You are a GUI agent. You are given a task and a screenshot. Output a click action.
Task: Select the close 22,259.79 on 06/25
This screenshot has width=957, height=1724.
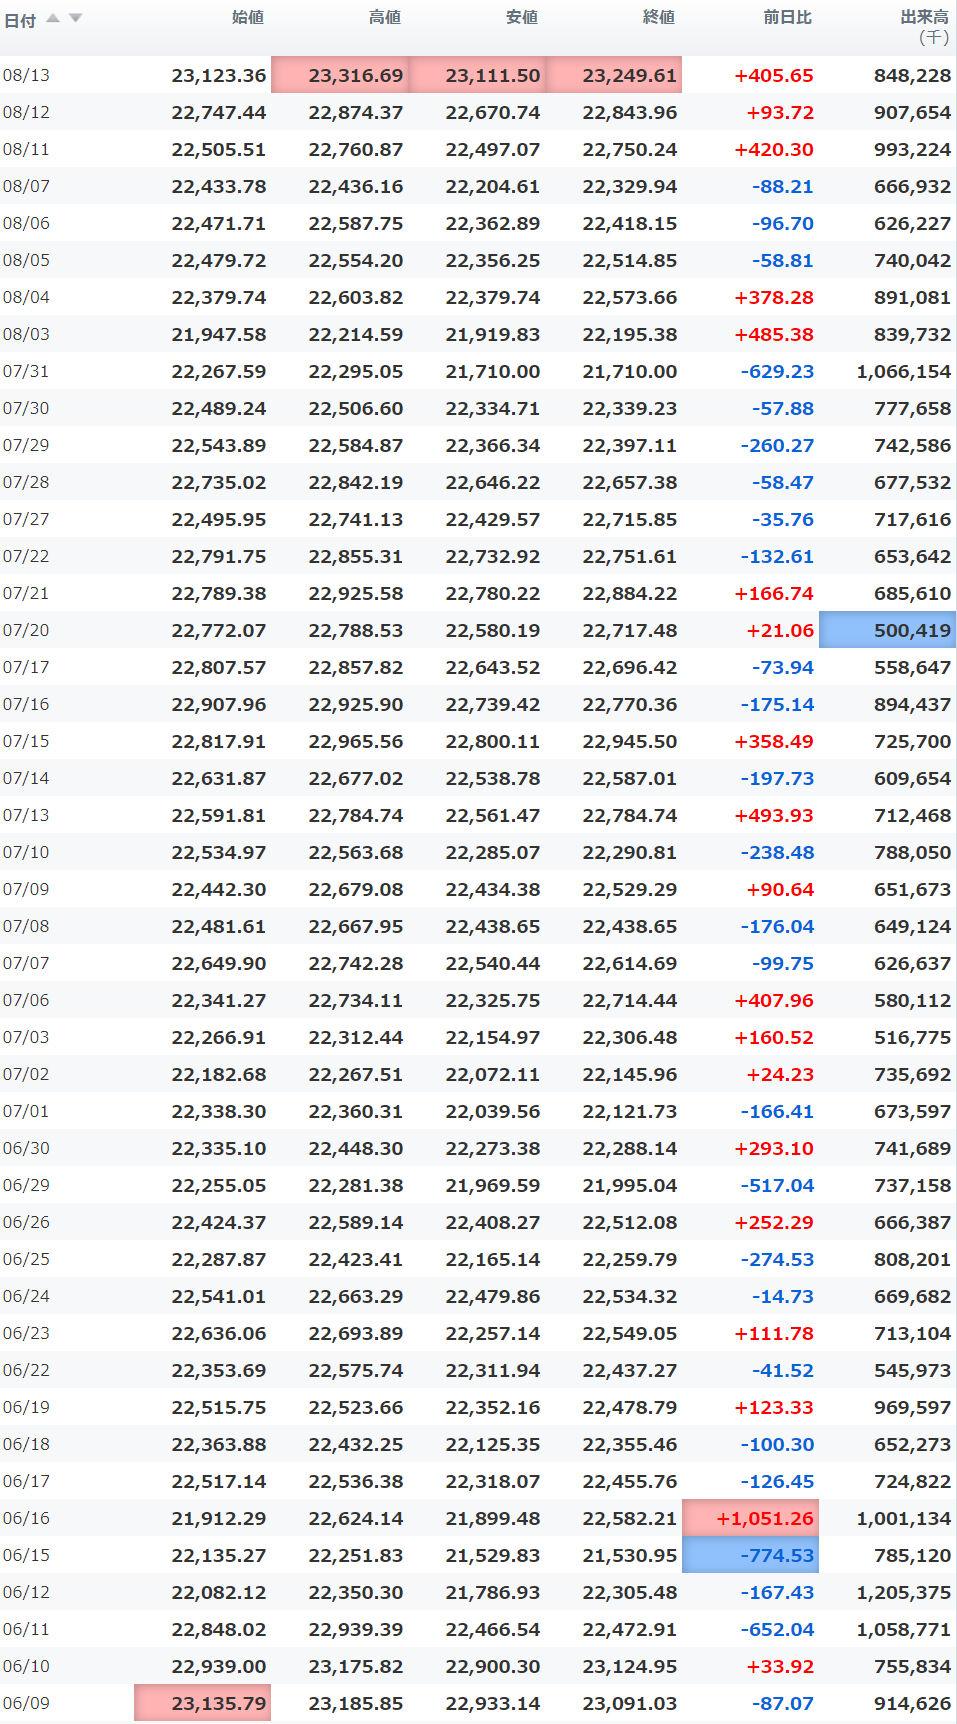pos(630,1259)
